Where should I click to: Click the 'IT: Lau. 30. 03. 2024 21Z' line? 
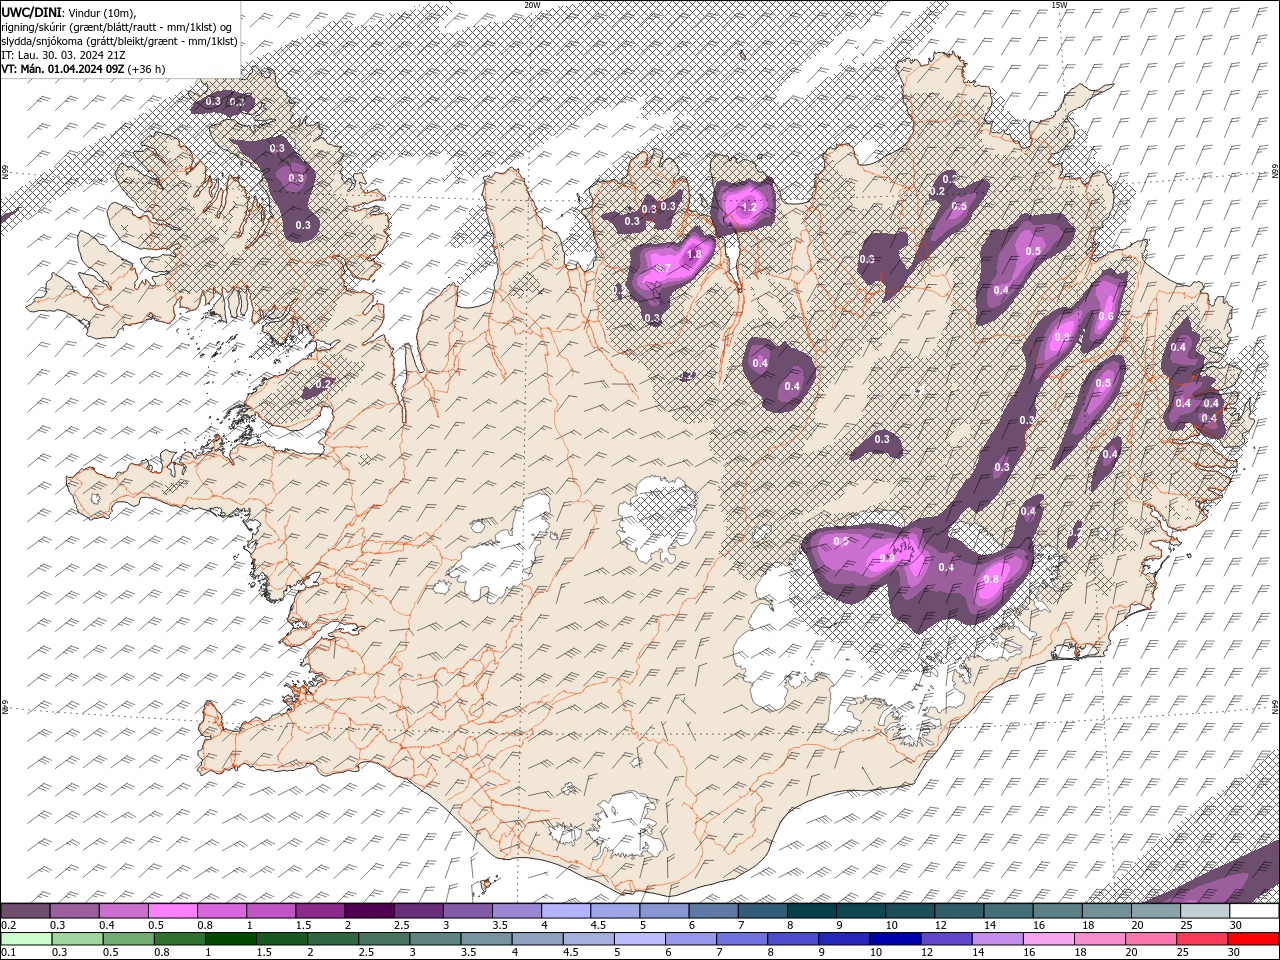tap(63, 55)
